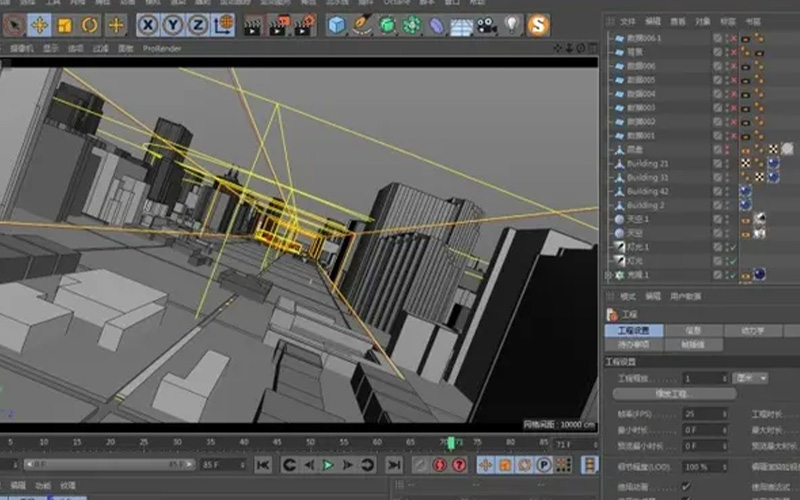Screen dimensions: 800x500
Task: Click red X enable toggle on 背景 row
Action: pyautogui.click(x=734, y=52)
